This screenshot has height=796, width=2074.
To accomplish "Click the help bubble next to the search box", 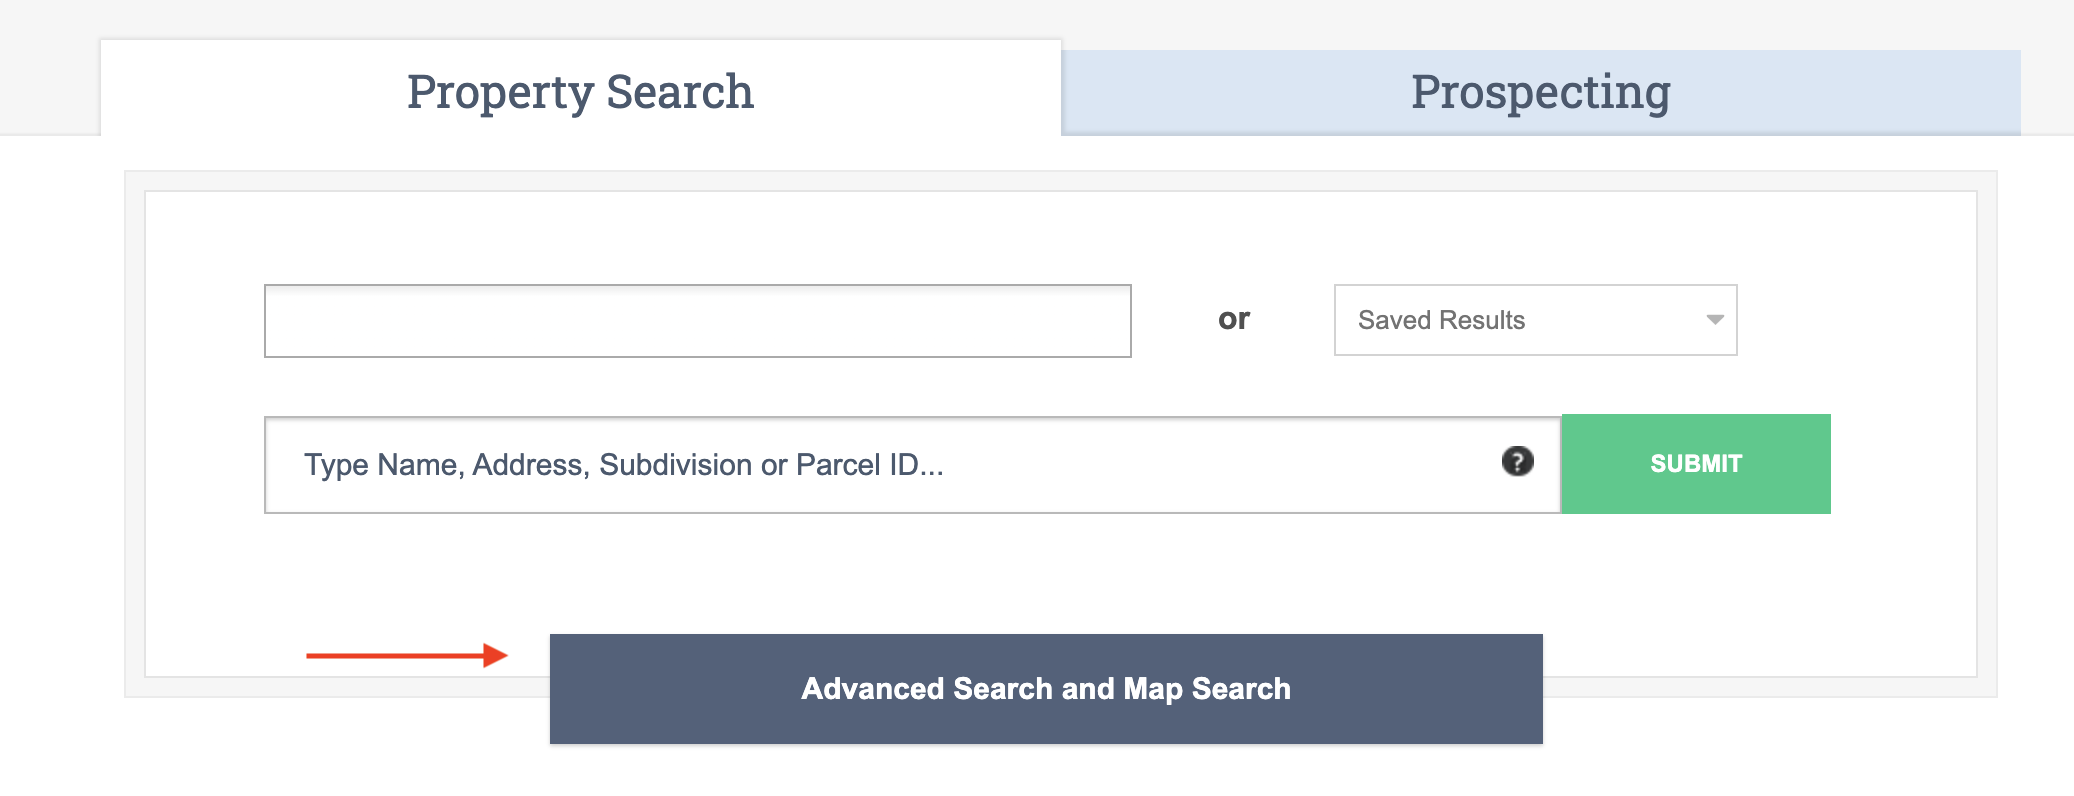I will 1518,462.
